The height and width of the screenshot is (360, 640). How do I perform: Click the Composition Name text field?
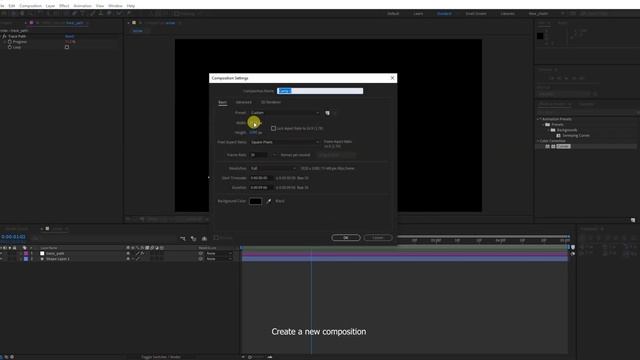pyautogui.click(x=320, y=91)
